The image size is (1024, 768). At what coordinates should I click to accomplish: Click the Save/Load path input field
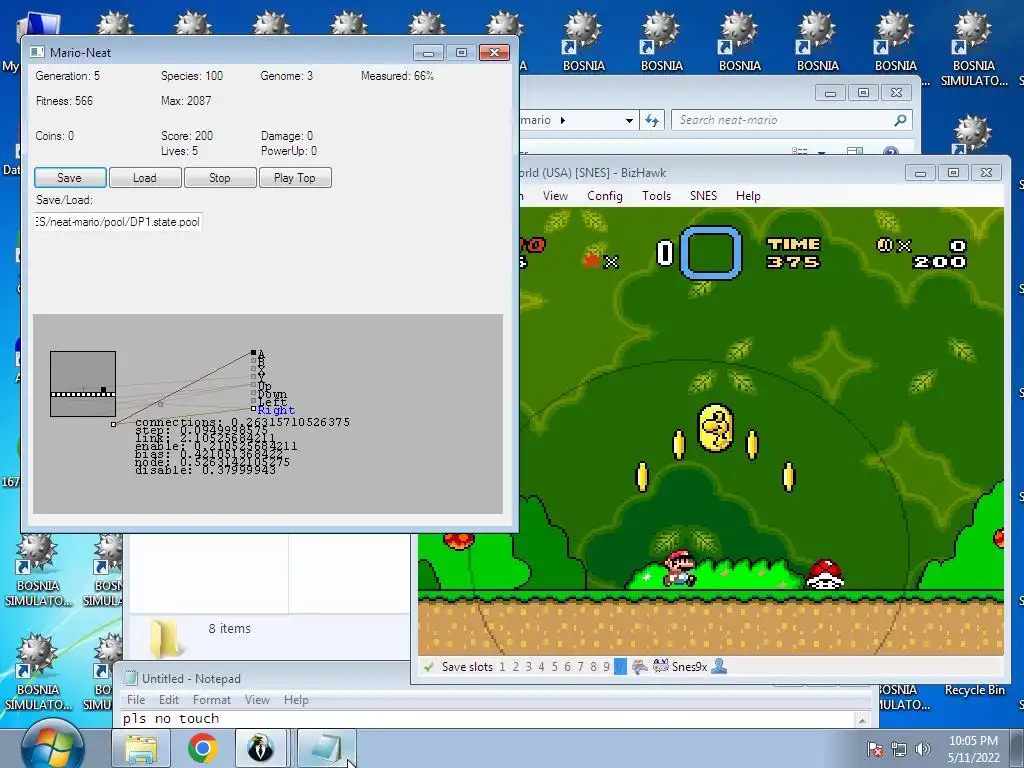click(x=118, y=222)
